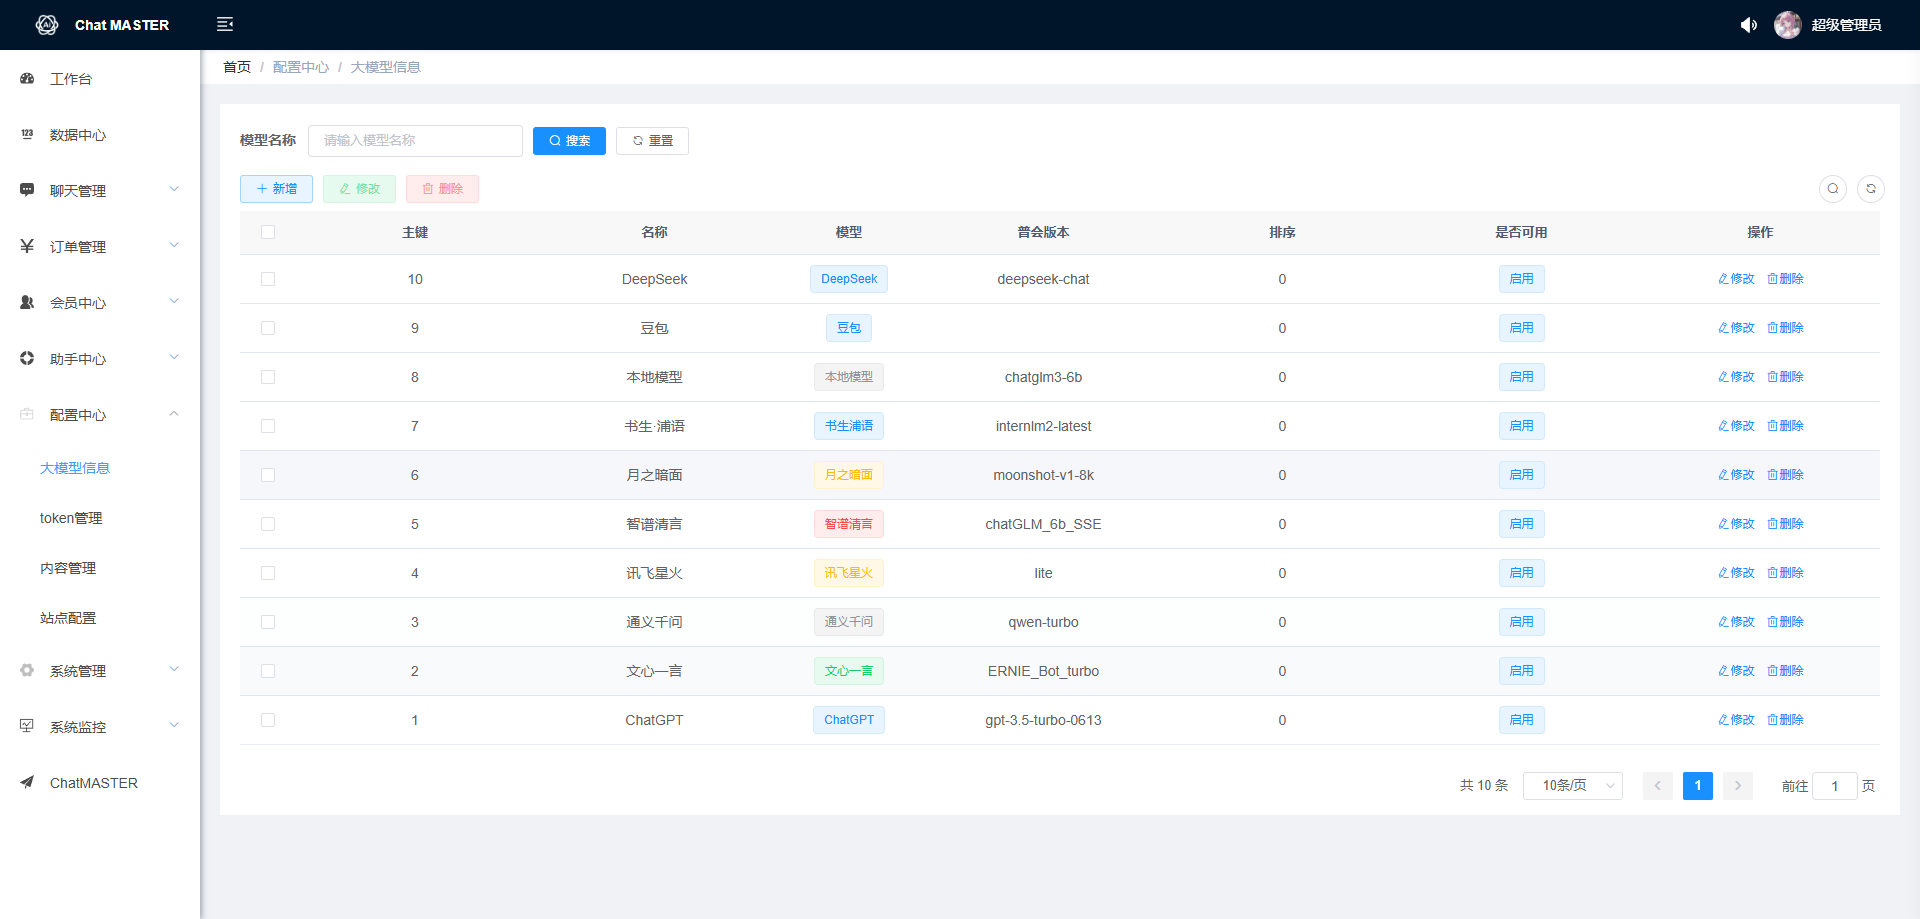Expand the 系统管理 sidebar menu

(98, 671)
